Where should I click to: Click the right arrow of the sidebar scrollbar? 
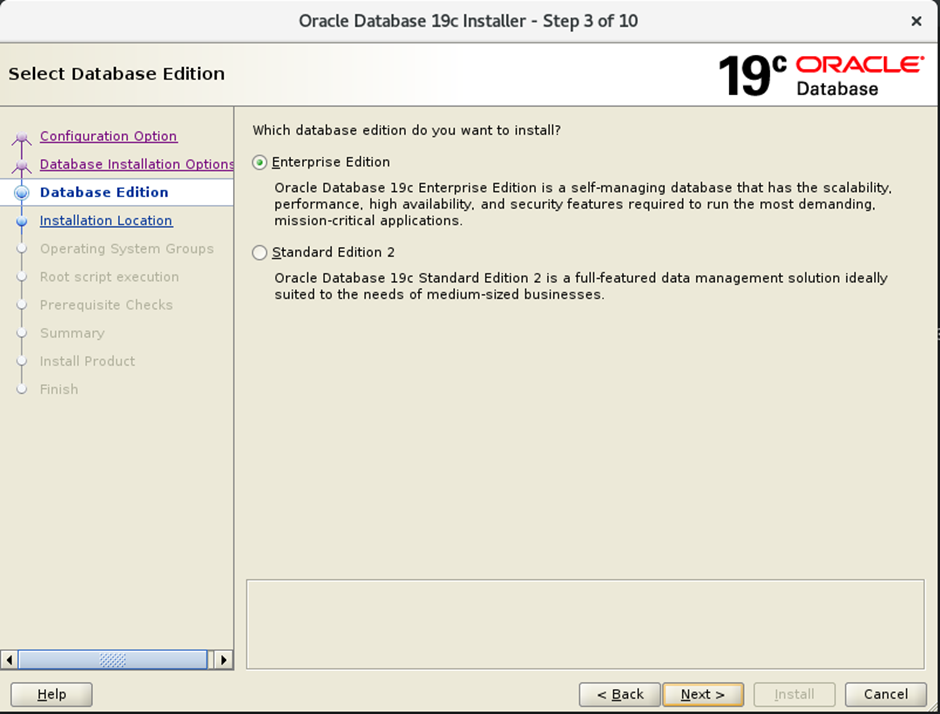(224, 660)
